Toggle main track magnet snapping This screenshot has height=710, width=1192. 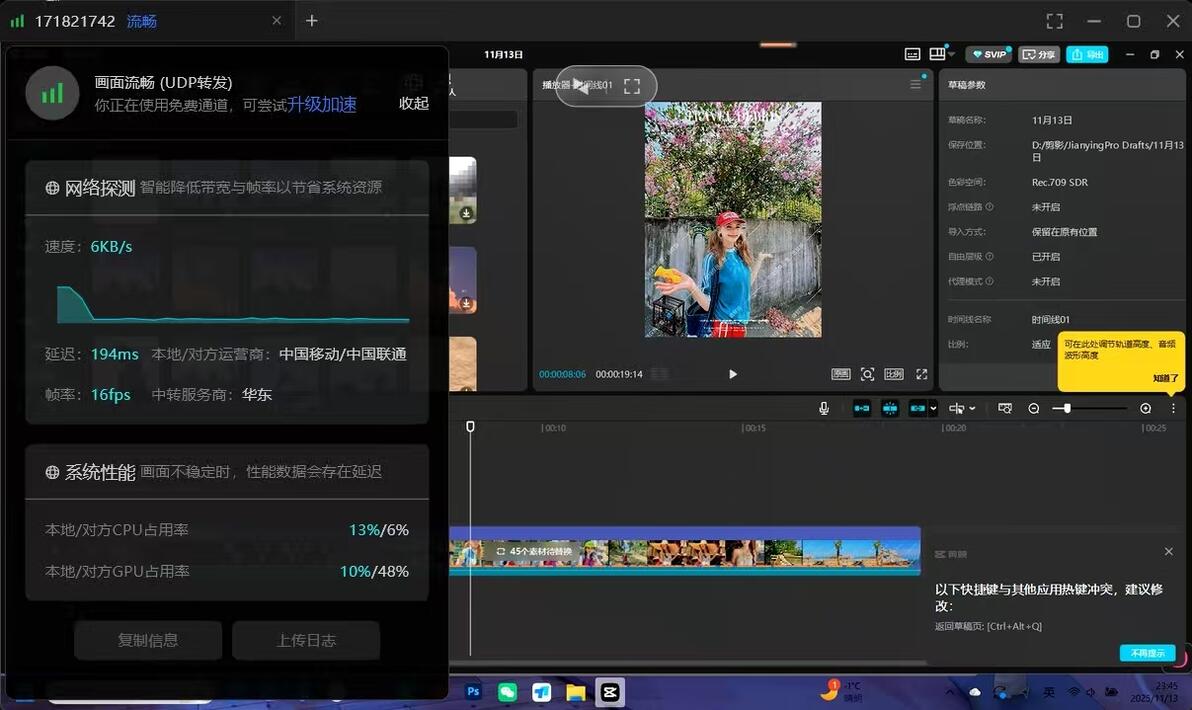click(862, 408)
